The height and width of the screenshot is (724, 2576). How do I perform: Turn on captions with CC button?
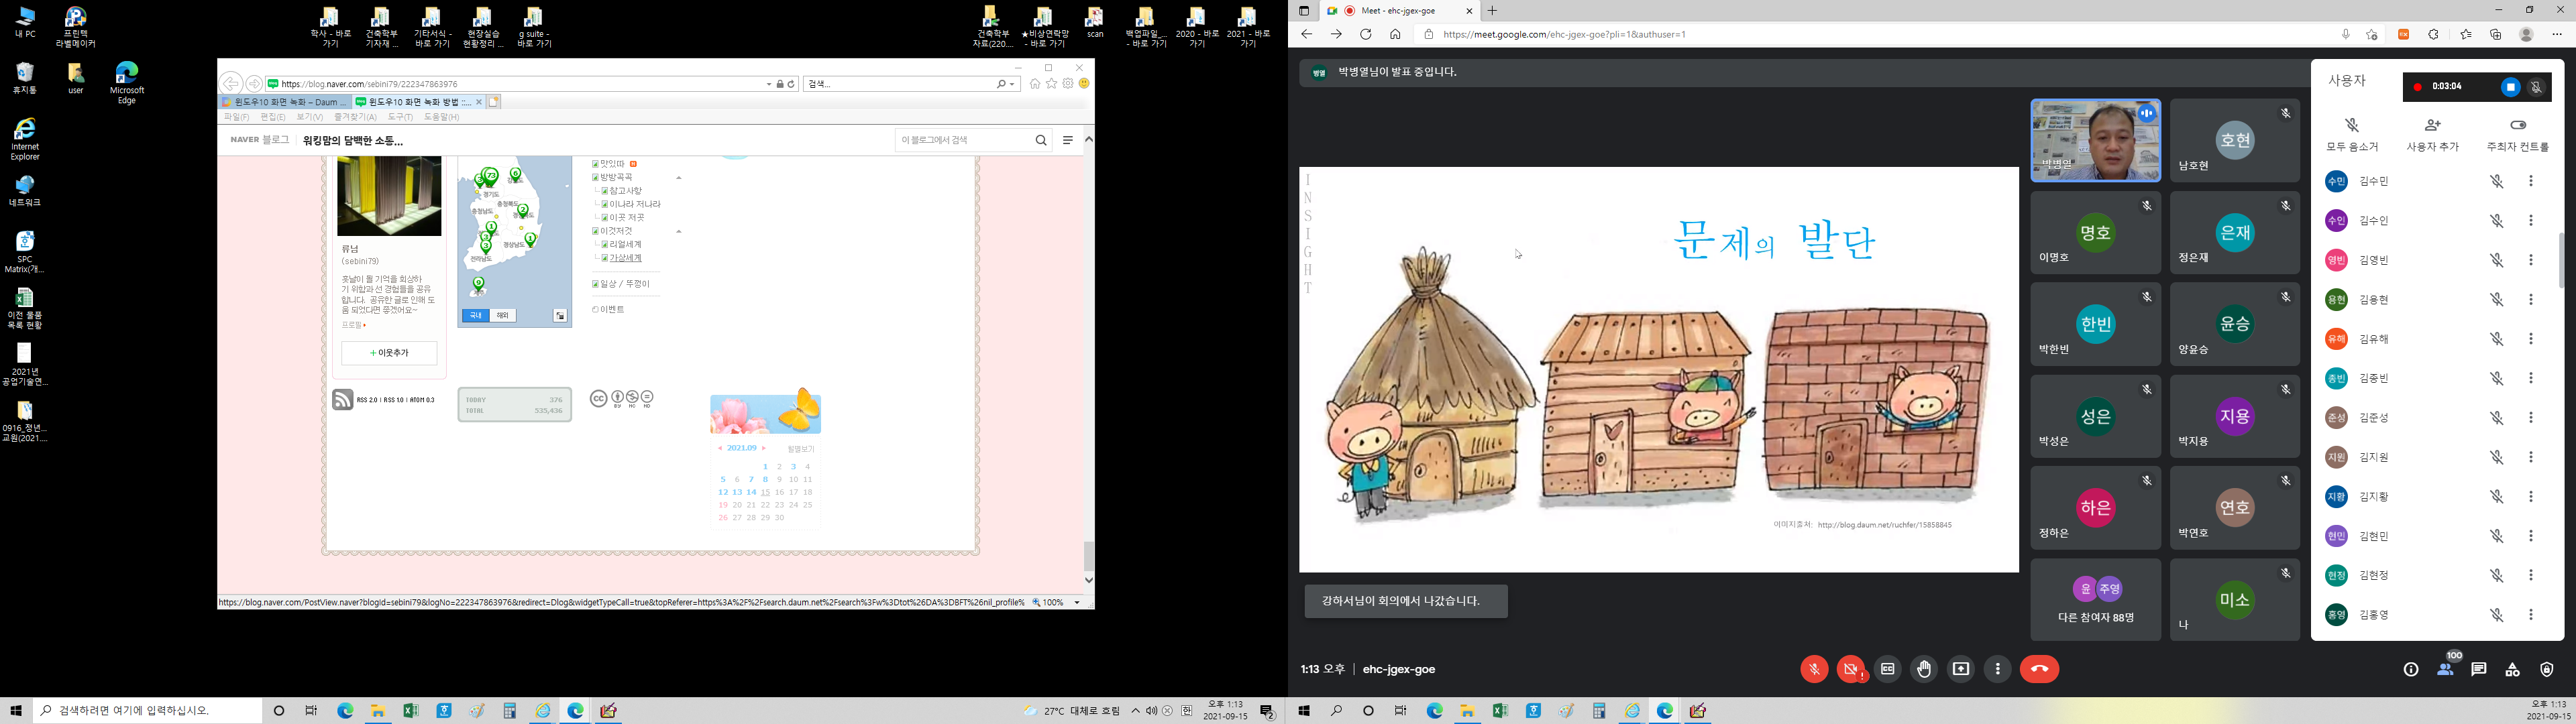coord(1887,669)
